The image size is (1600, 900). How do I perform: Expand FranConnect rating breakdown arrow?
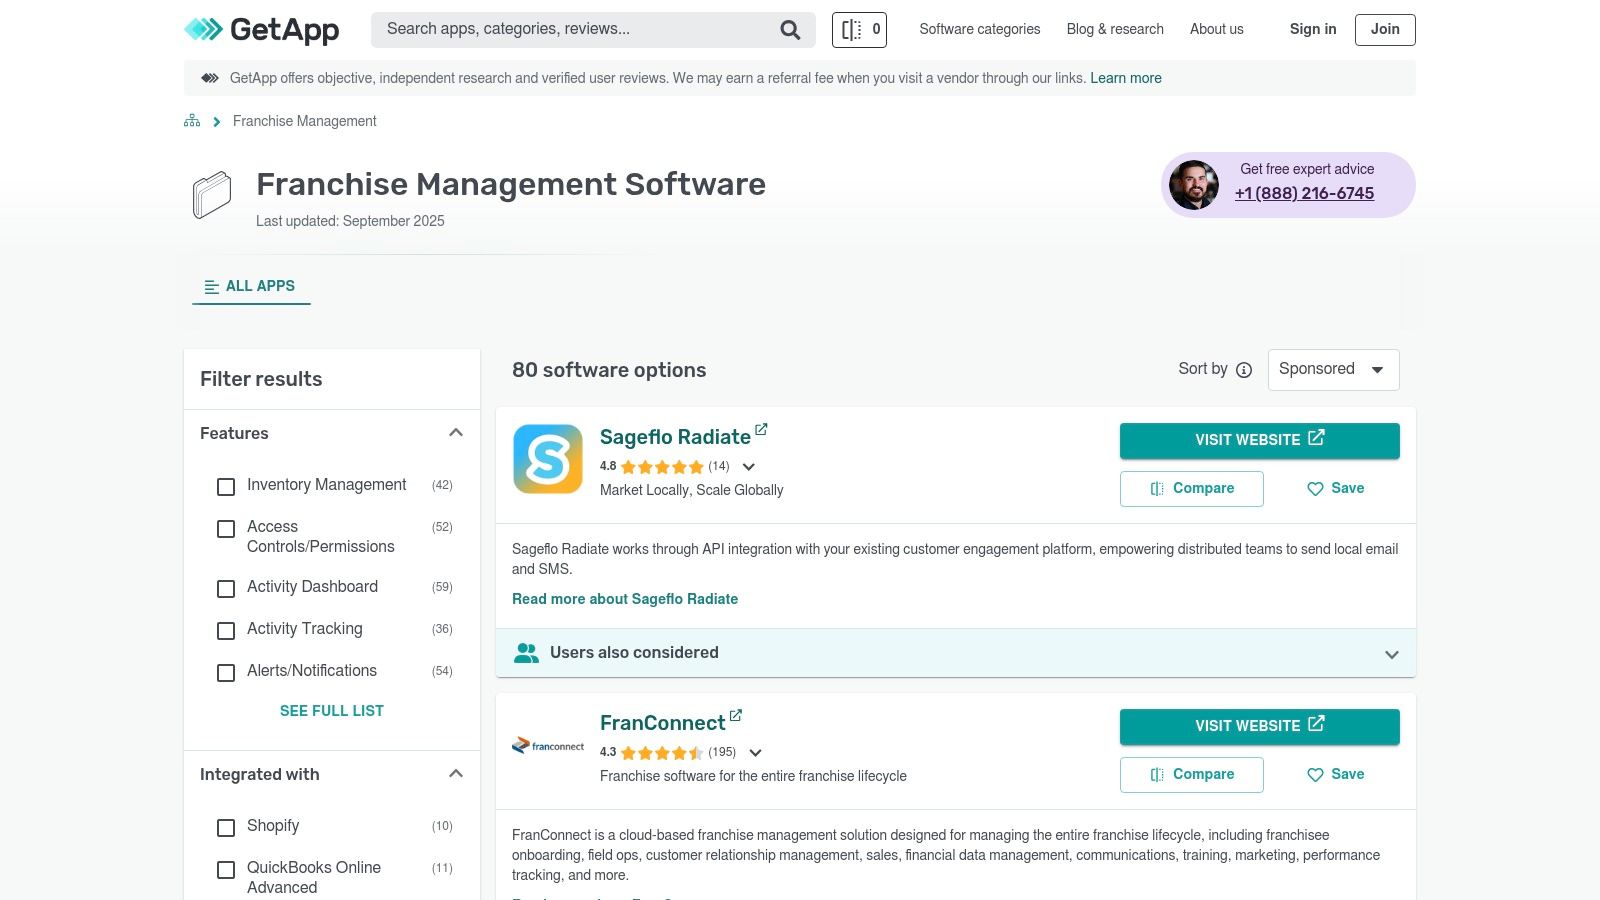[756, 753]
